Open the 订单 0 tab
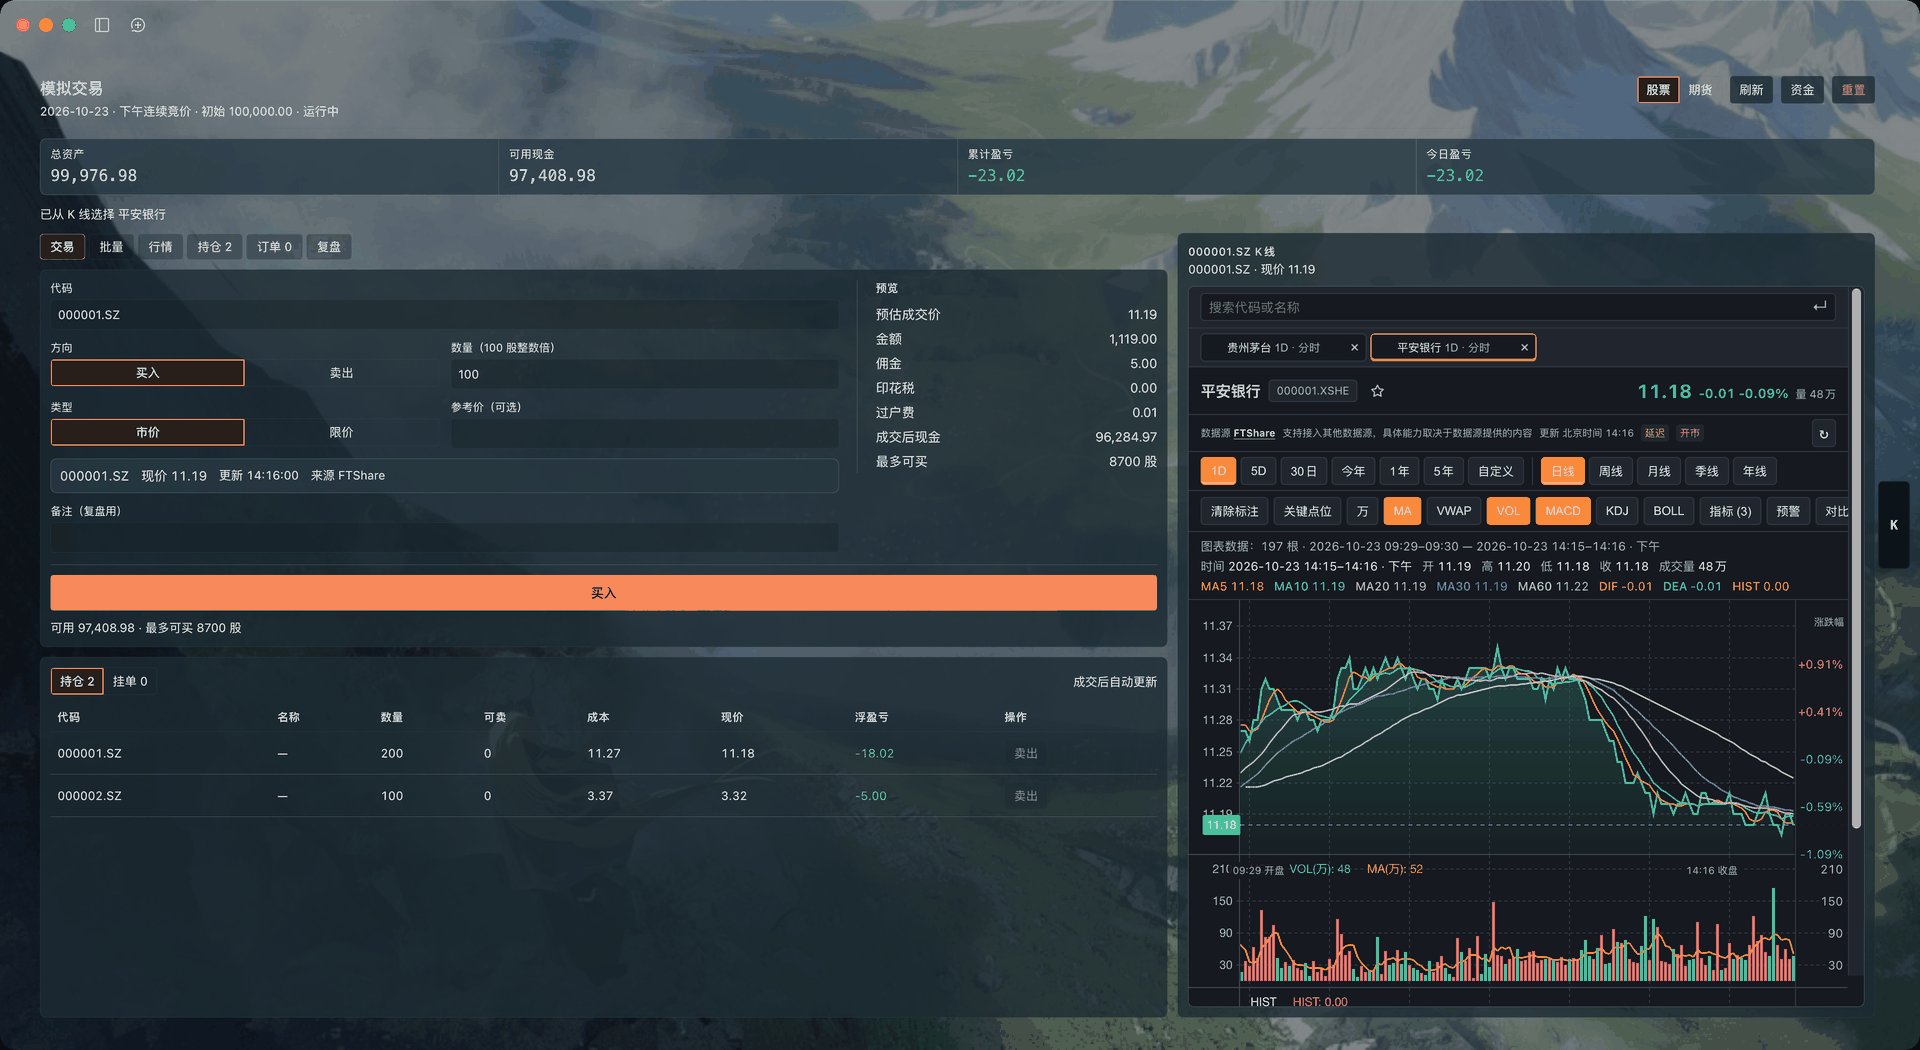1920x1050 pixels. (274, 247)
